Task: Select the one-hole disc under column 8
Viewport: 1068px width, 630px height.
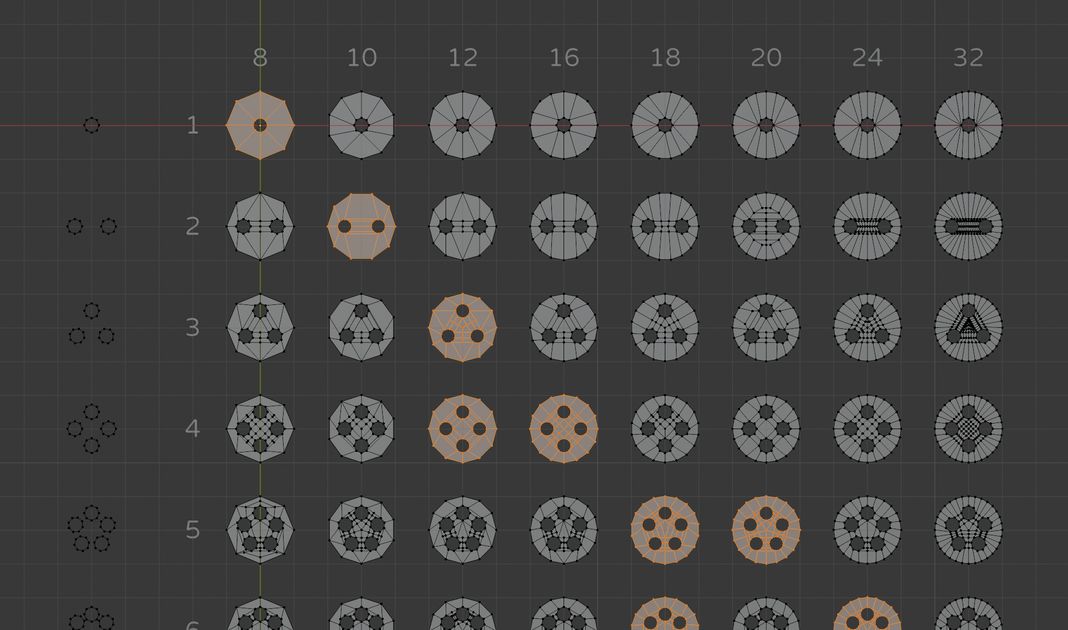Action: [x=260, y=125]
